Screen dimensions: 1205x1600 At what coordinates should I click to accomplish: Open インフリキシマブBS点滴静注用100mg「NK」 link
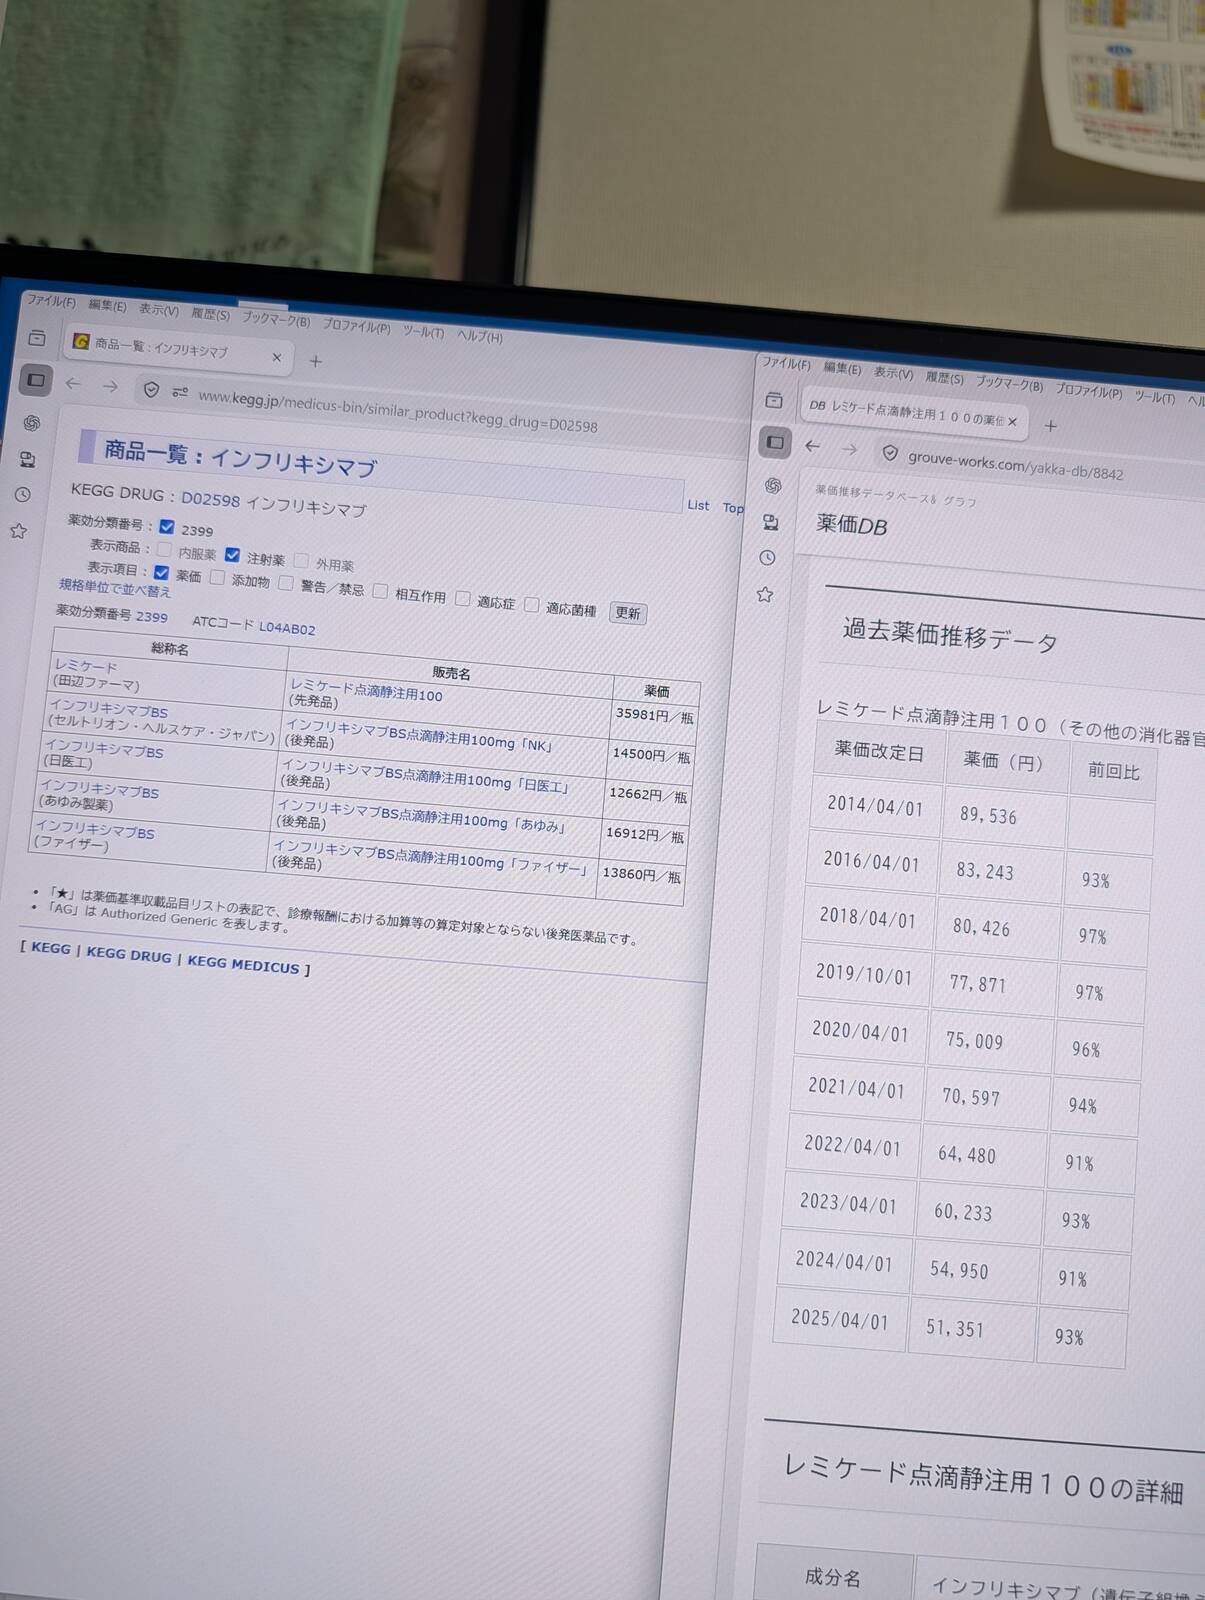coord(419,736)
